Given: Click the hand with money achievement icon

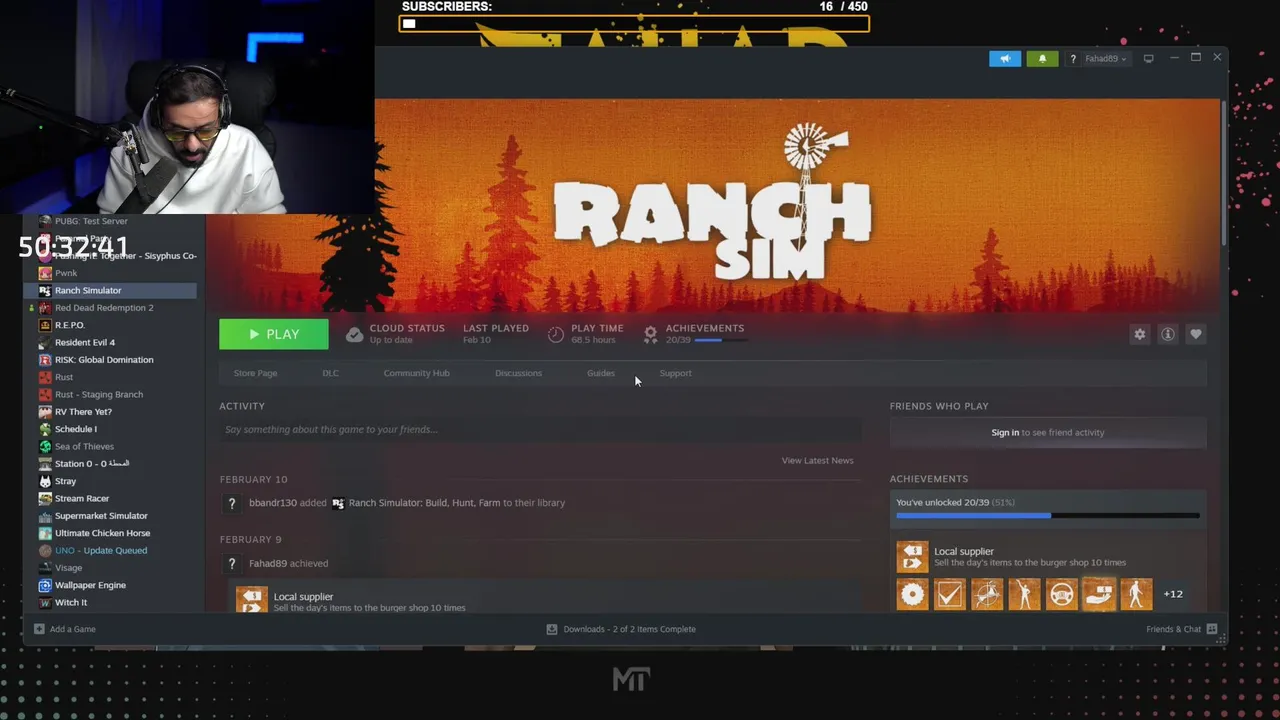Looking at the screenshot, I should point(1099,595).
